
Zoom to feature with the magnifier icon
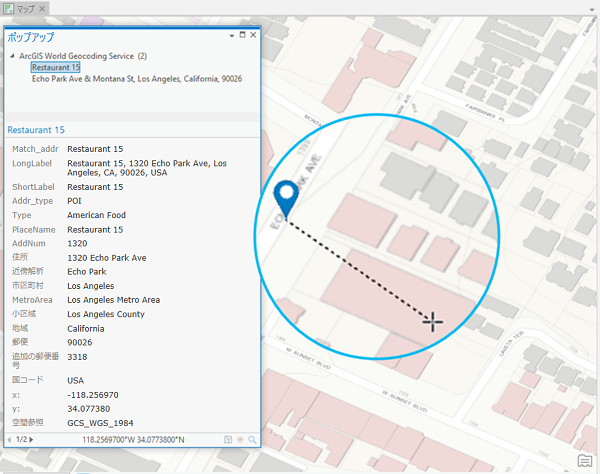click(252, 439)
